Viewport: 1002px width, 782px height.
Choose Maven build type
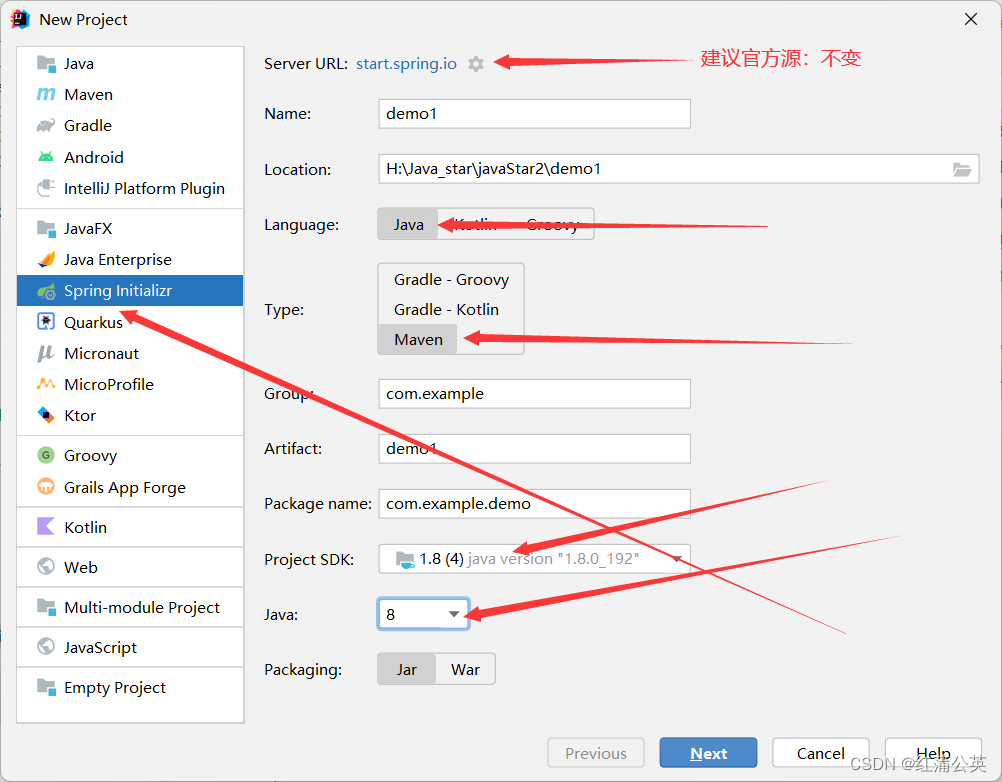click(x=418, y=339)
